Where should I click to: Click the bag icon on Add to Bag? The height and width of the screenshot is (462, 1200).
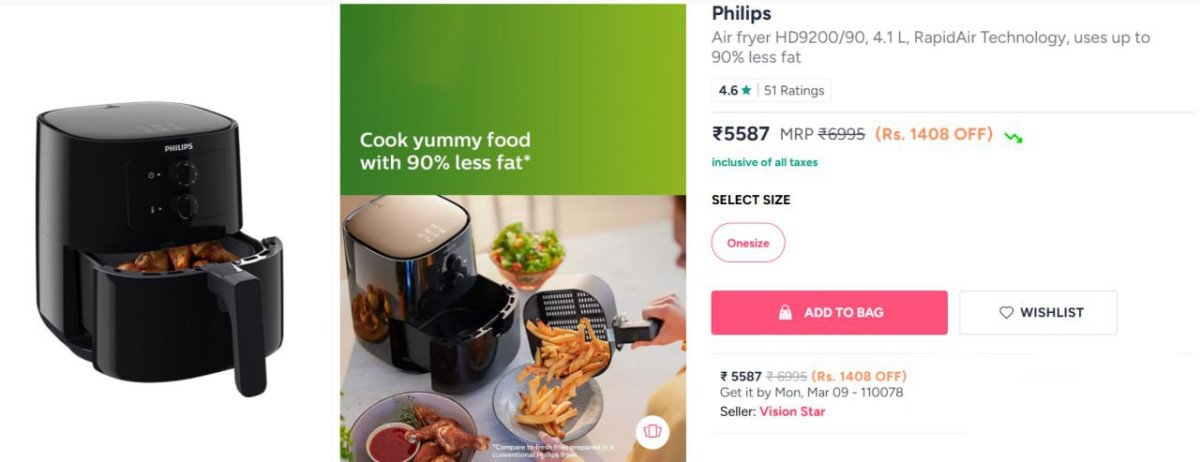tap(786, 313)
